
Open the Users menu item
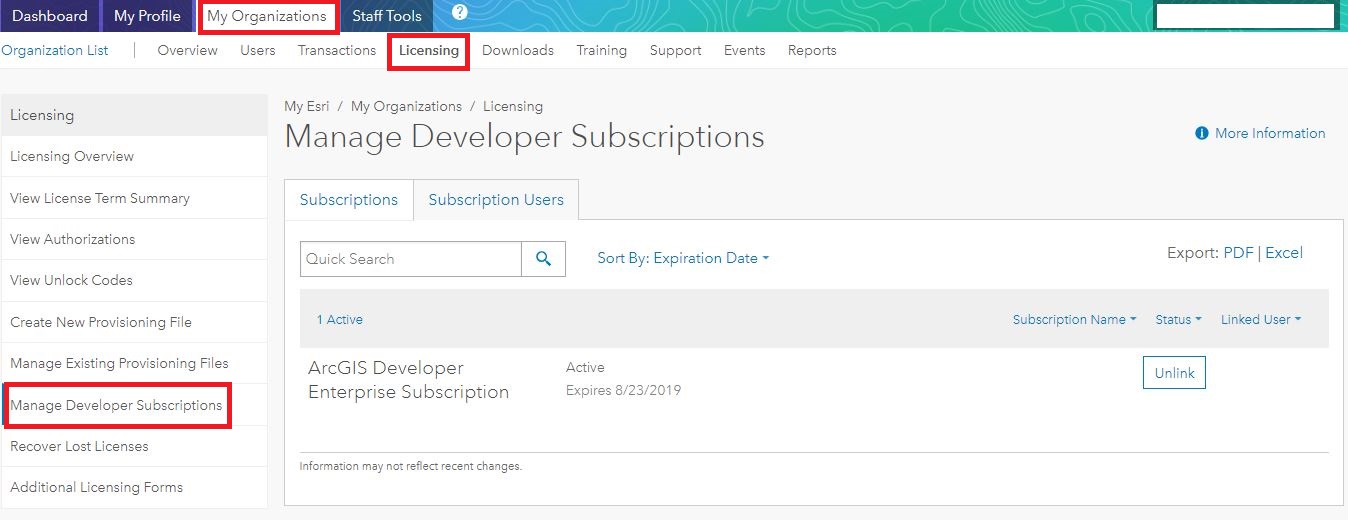pos(258,50)
